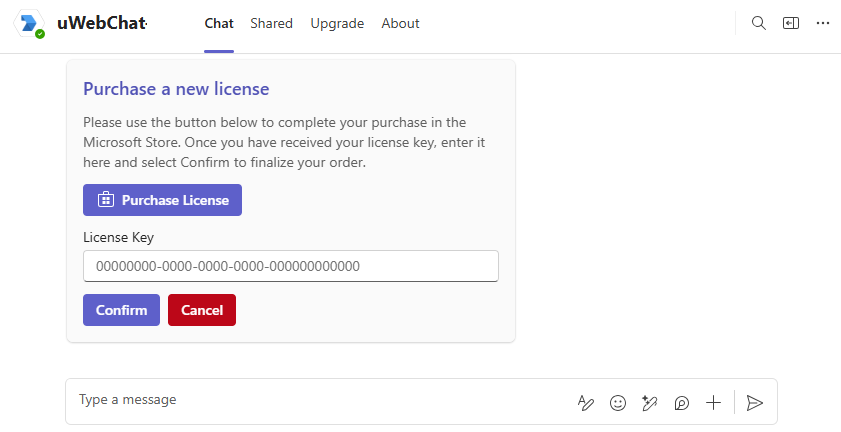This screenshot has height=432, width=841.
Task: Click the uWebChat app logo icon
Action: tap(30, 24)
